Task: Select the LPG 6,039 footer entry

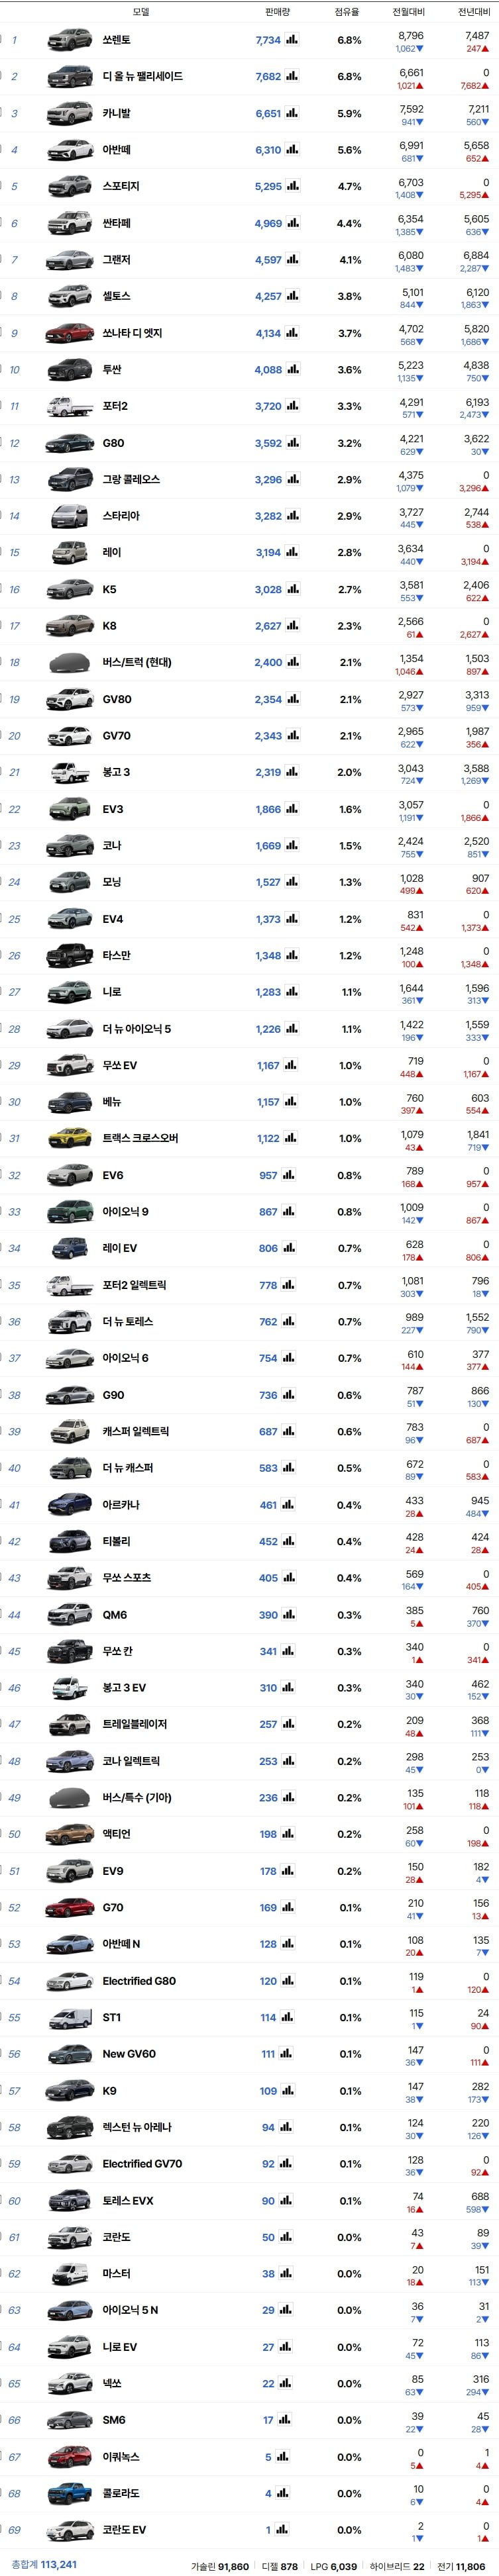Action: [x=333, y=2566]
